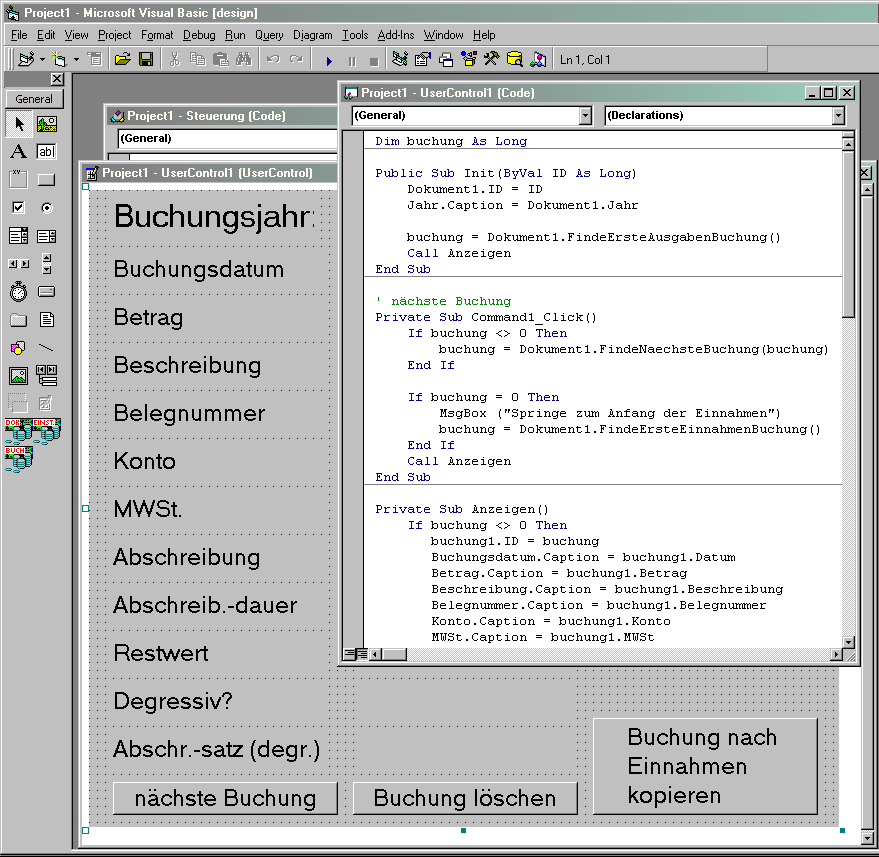Open the Properties Window icon

(423, 59)
